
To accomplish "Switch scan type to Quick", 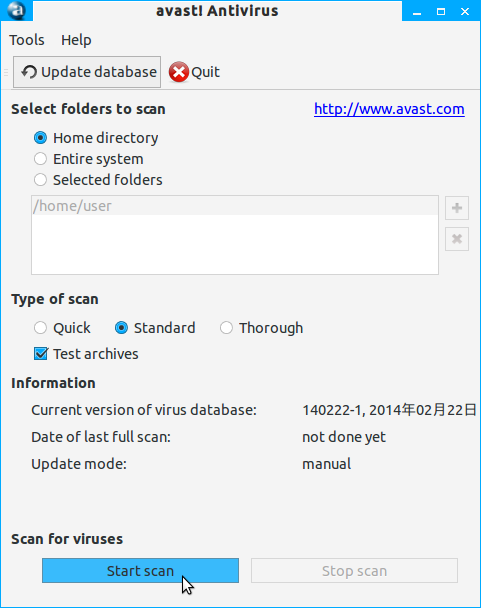I will tap(40, 328).
